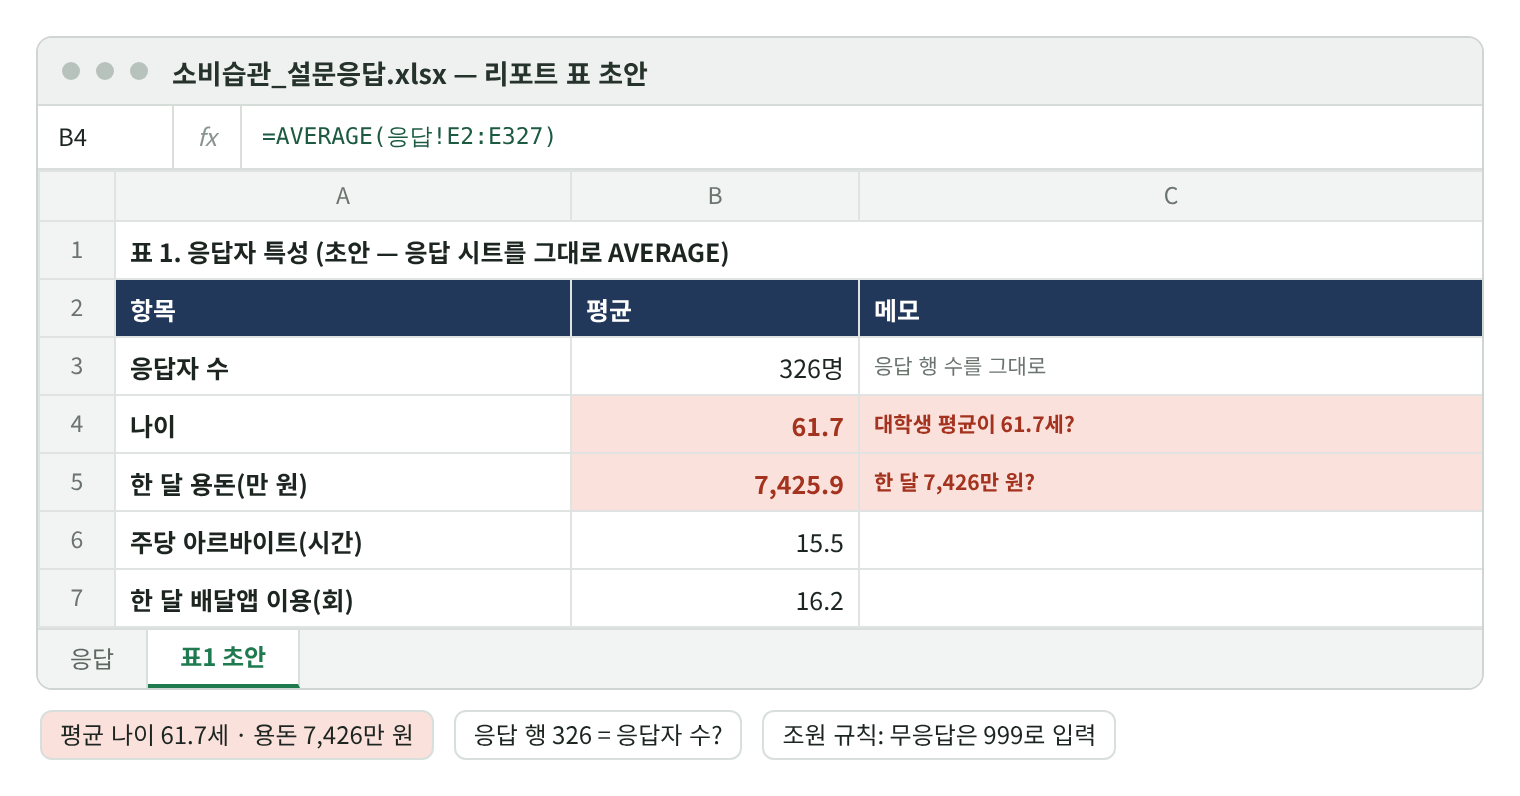
Task: Select the 한 달 배달앱 이용(회) cell
Action: click(343, 599)
